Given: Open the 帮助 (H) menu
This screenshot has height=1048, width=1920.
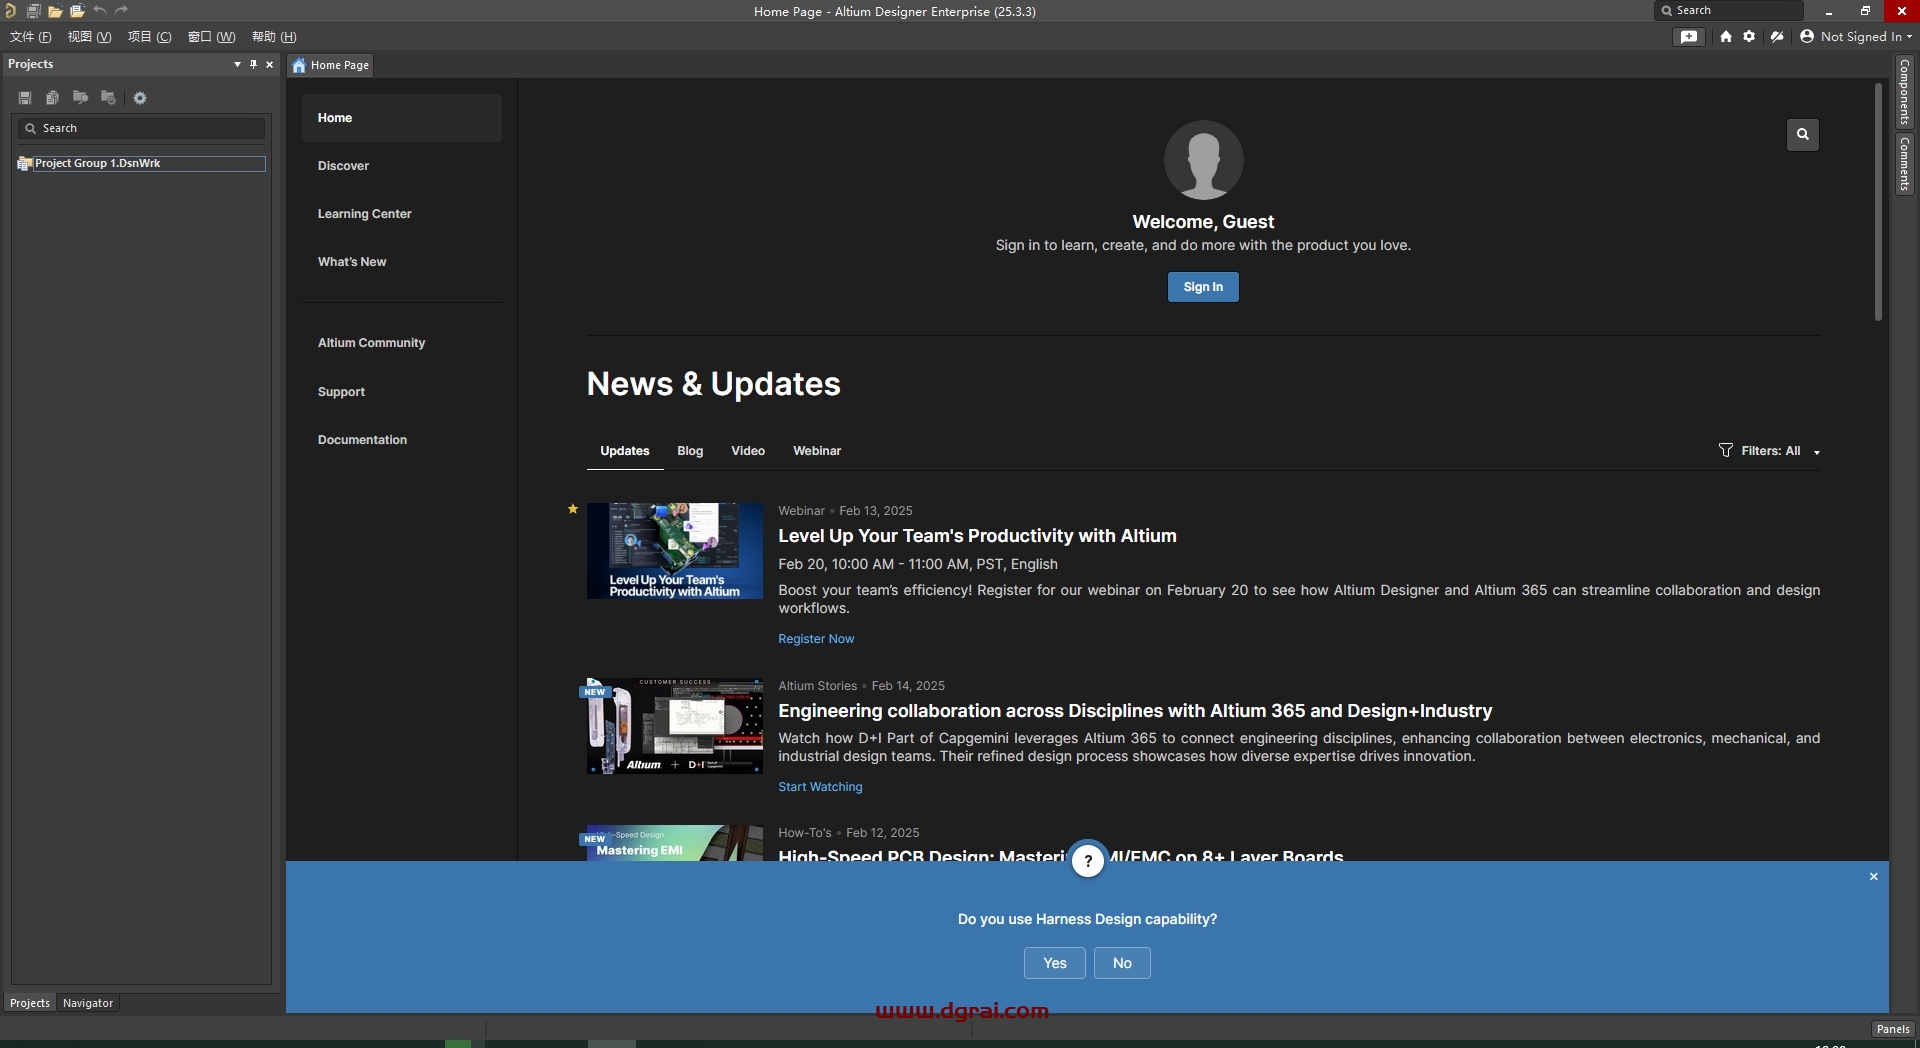Looking at the screenshot, I should 274,37.
